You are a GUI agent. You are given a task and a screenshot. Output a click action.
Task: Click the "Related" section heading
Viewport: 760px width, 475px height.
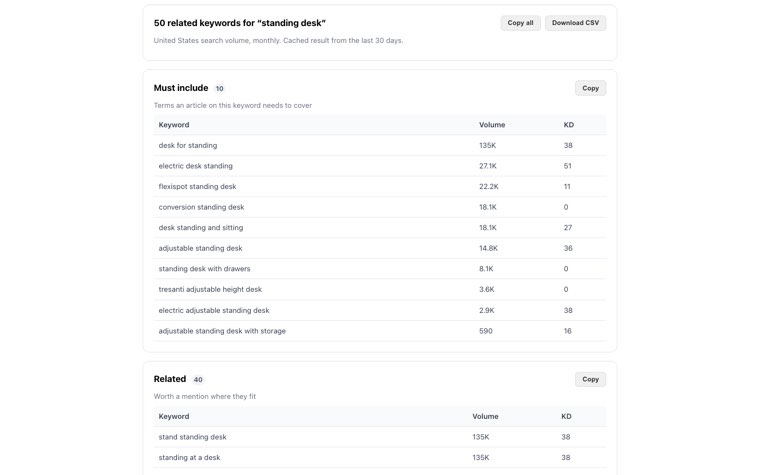tap(170, 379)
